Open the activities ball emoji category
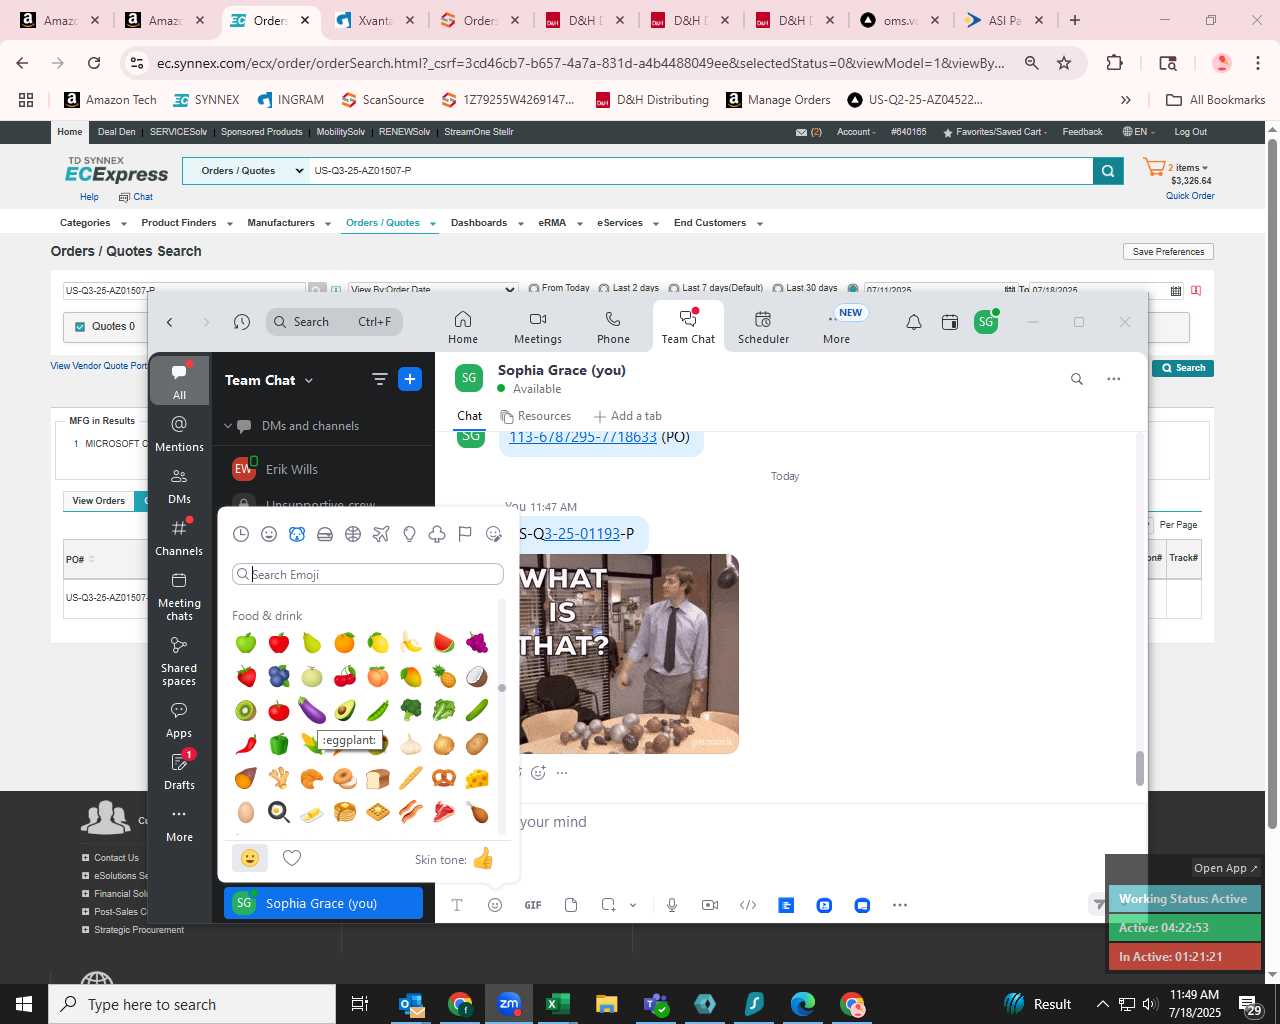Screen dimensions: 1280x1024 click(x=353, y=534)
